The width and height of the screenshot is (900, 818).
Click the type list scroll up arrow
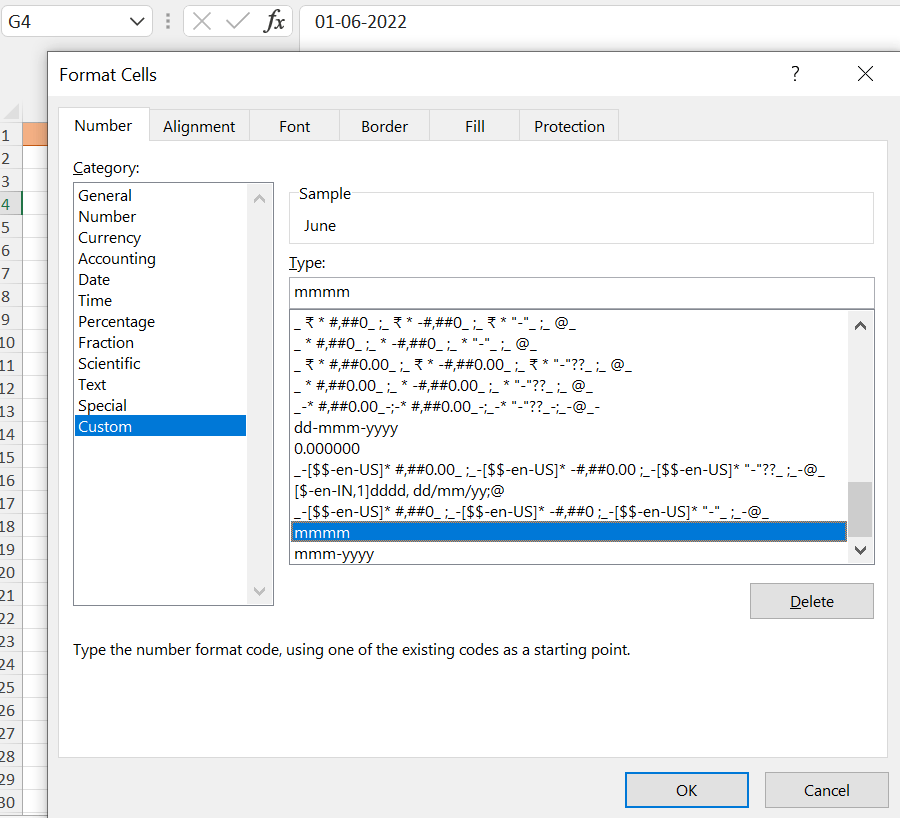[860, 326]
